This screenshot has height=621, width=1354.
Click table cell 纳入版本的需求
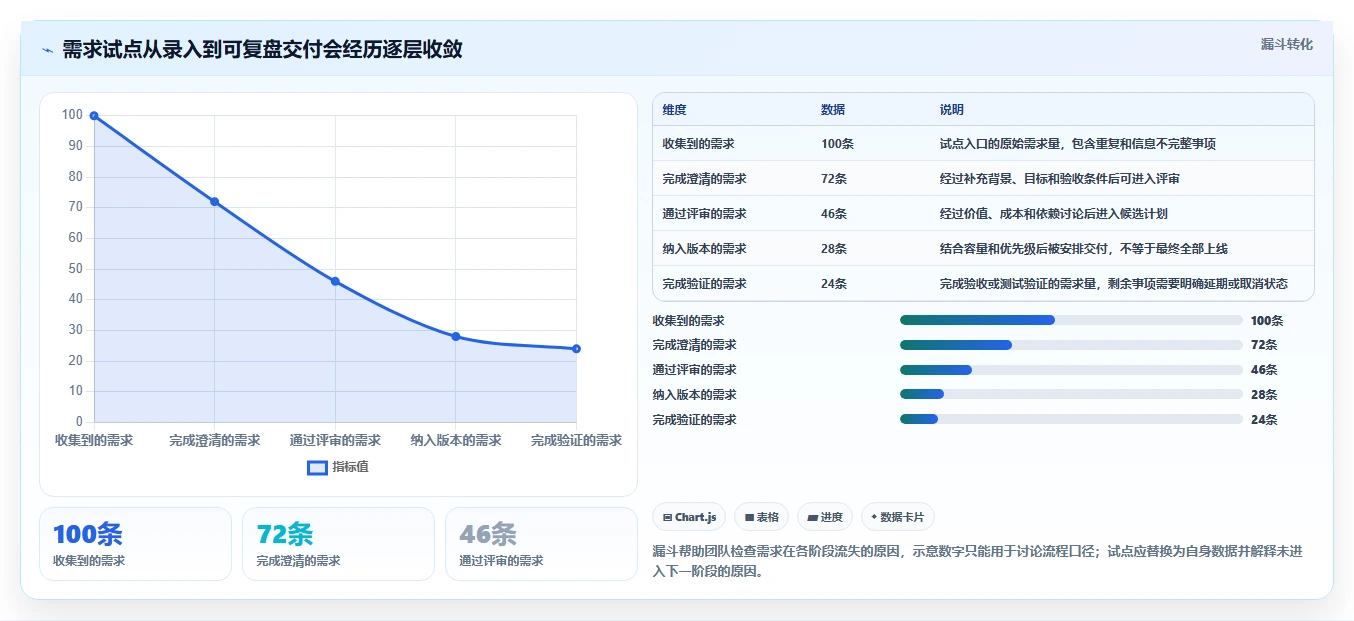click(704, 249)
